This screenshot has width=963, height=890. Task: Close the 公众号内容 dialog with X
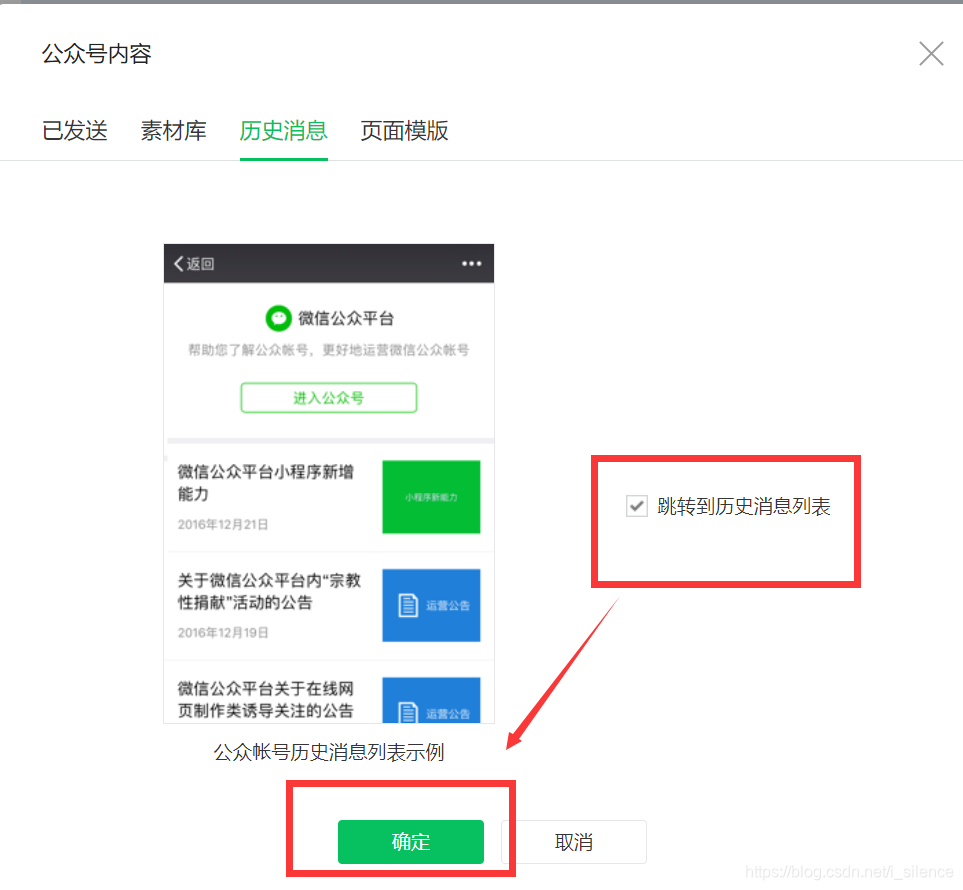click(931, 53)
